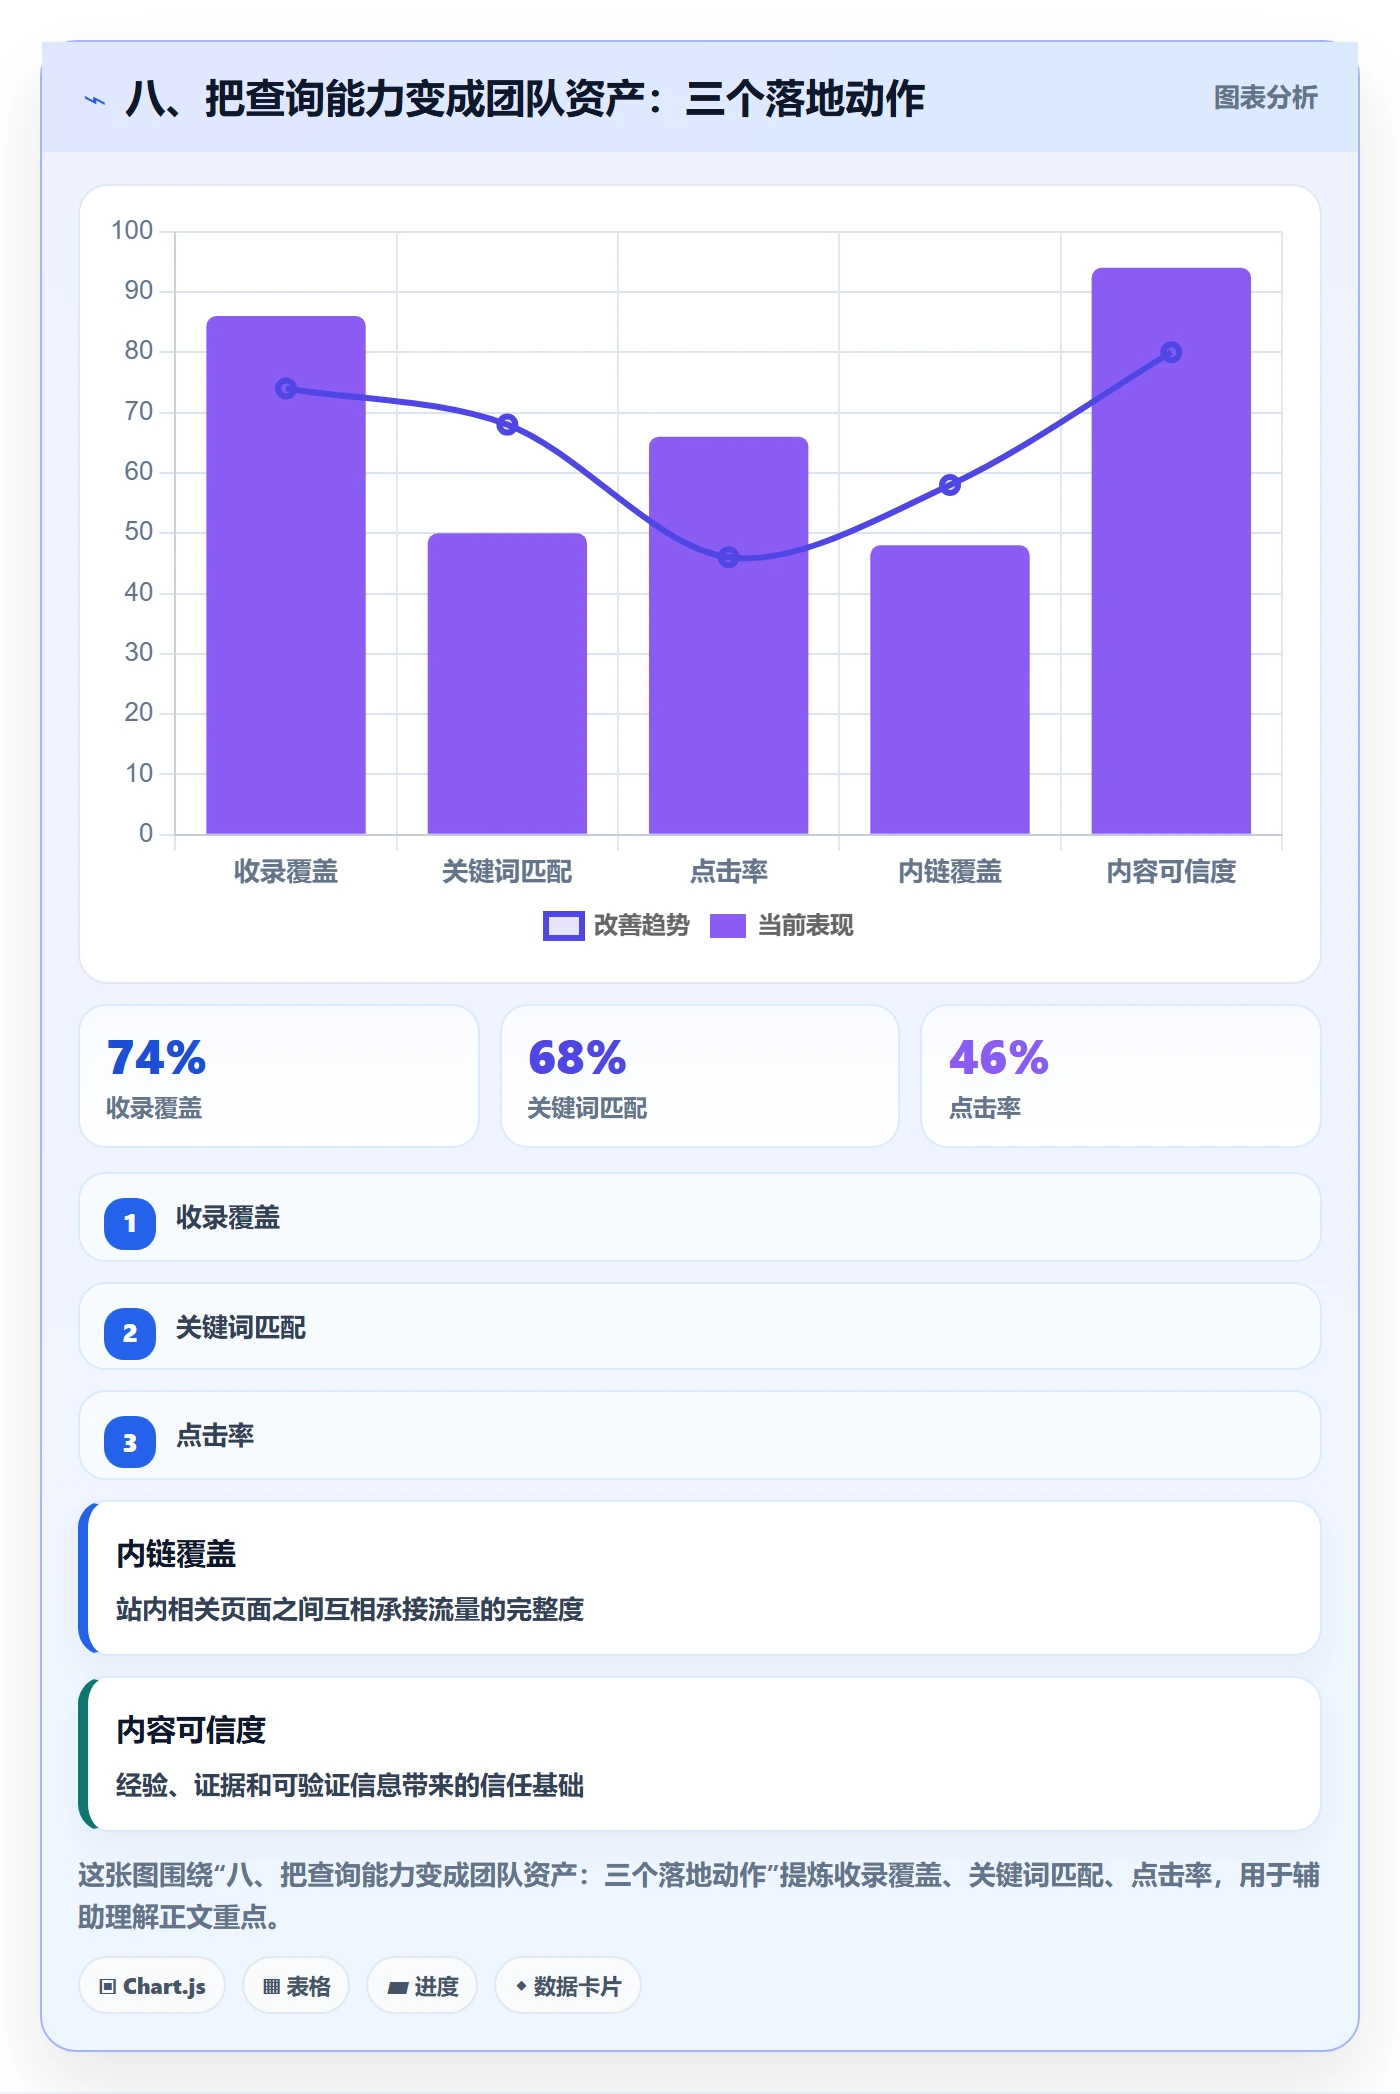The height and width of the screenshot is (2094, 1400).
Task: Click the lightning icon beside the title
Action: click(95, 100)
